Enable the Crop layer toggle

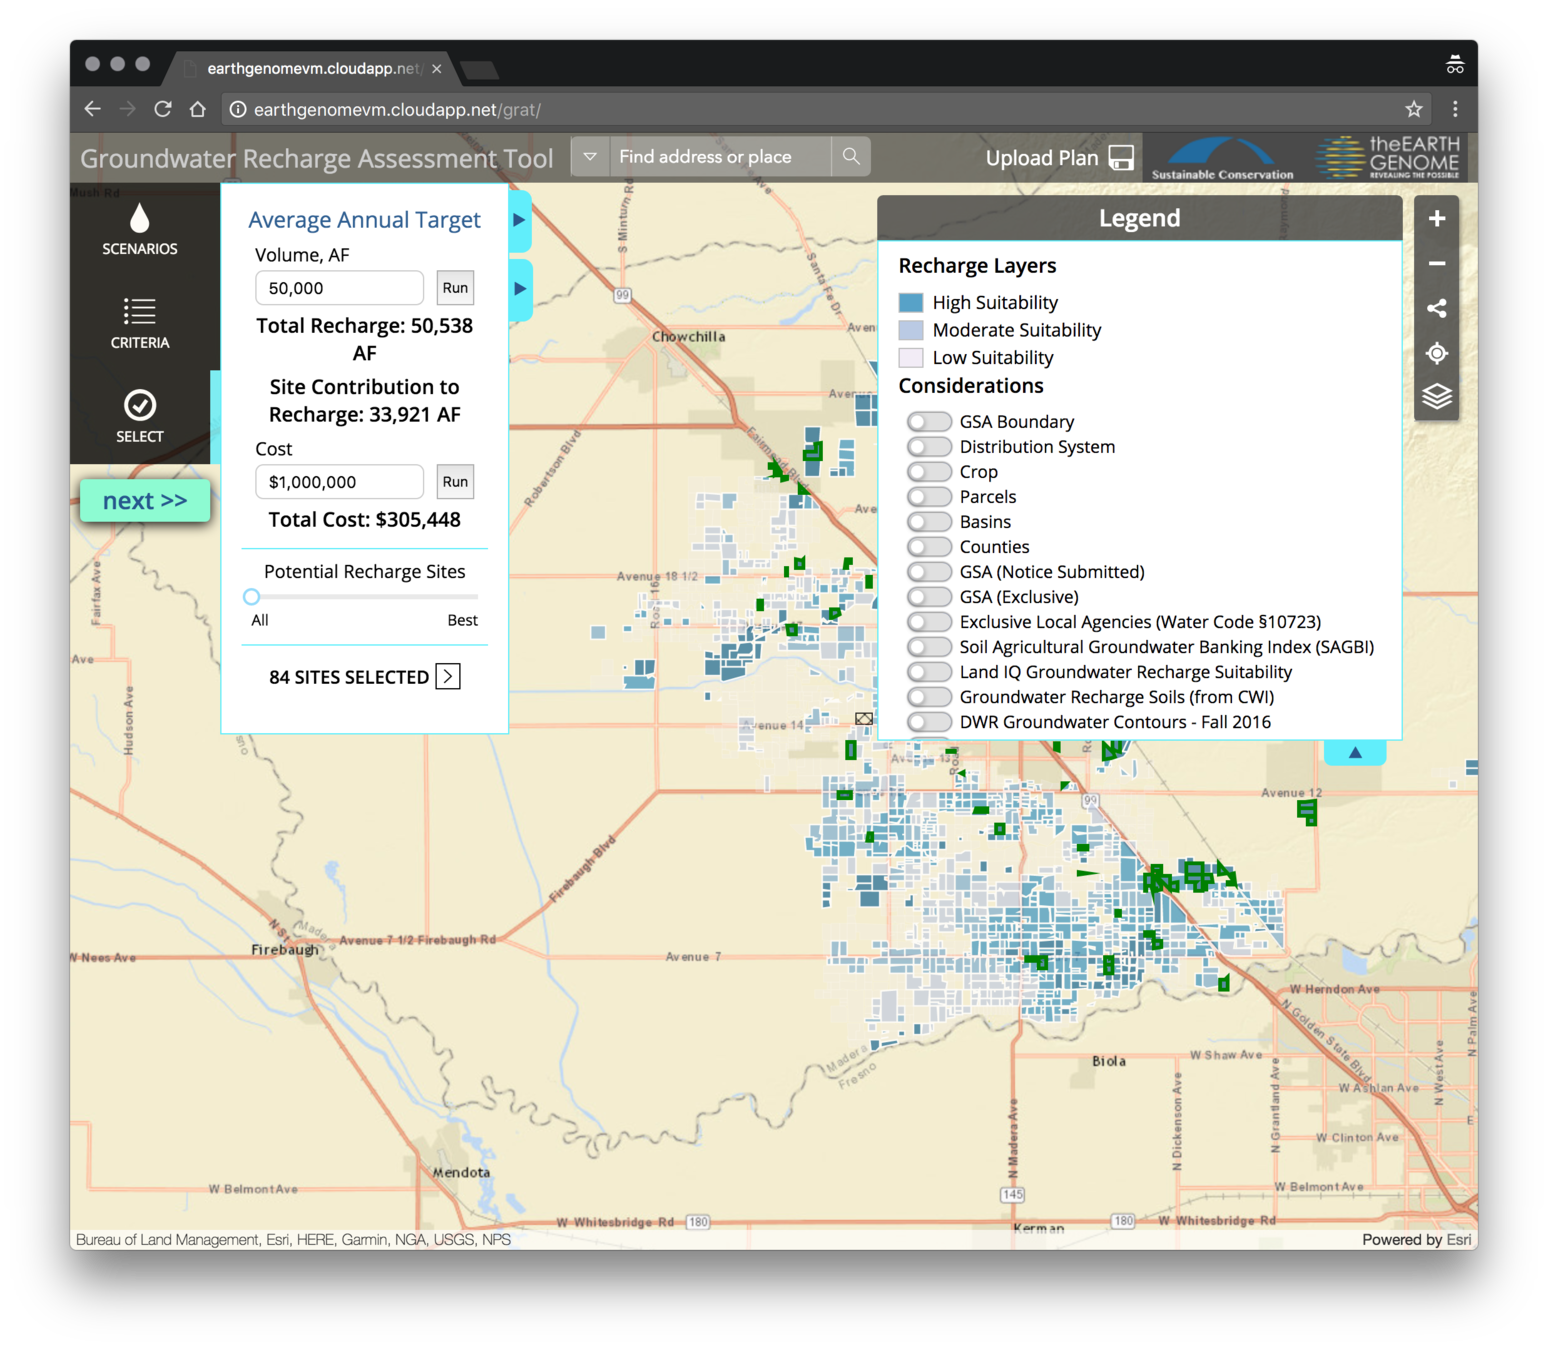929,472
